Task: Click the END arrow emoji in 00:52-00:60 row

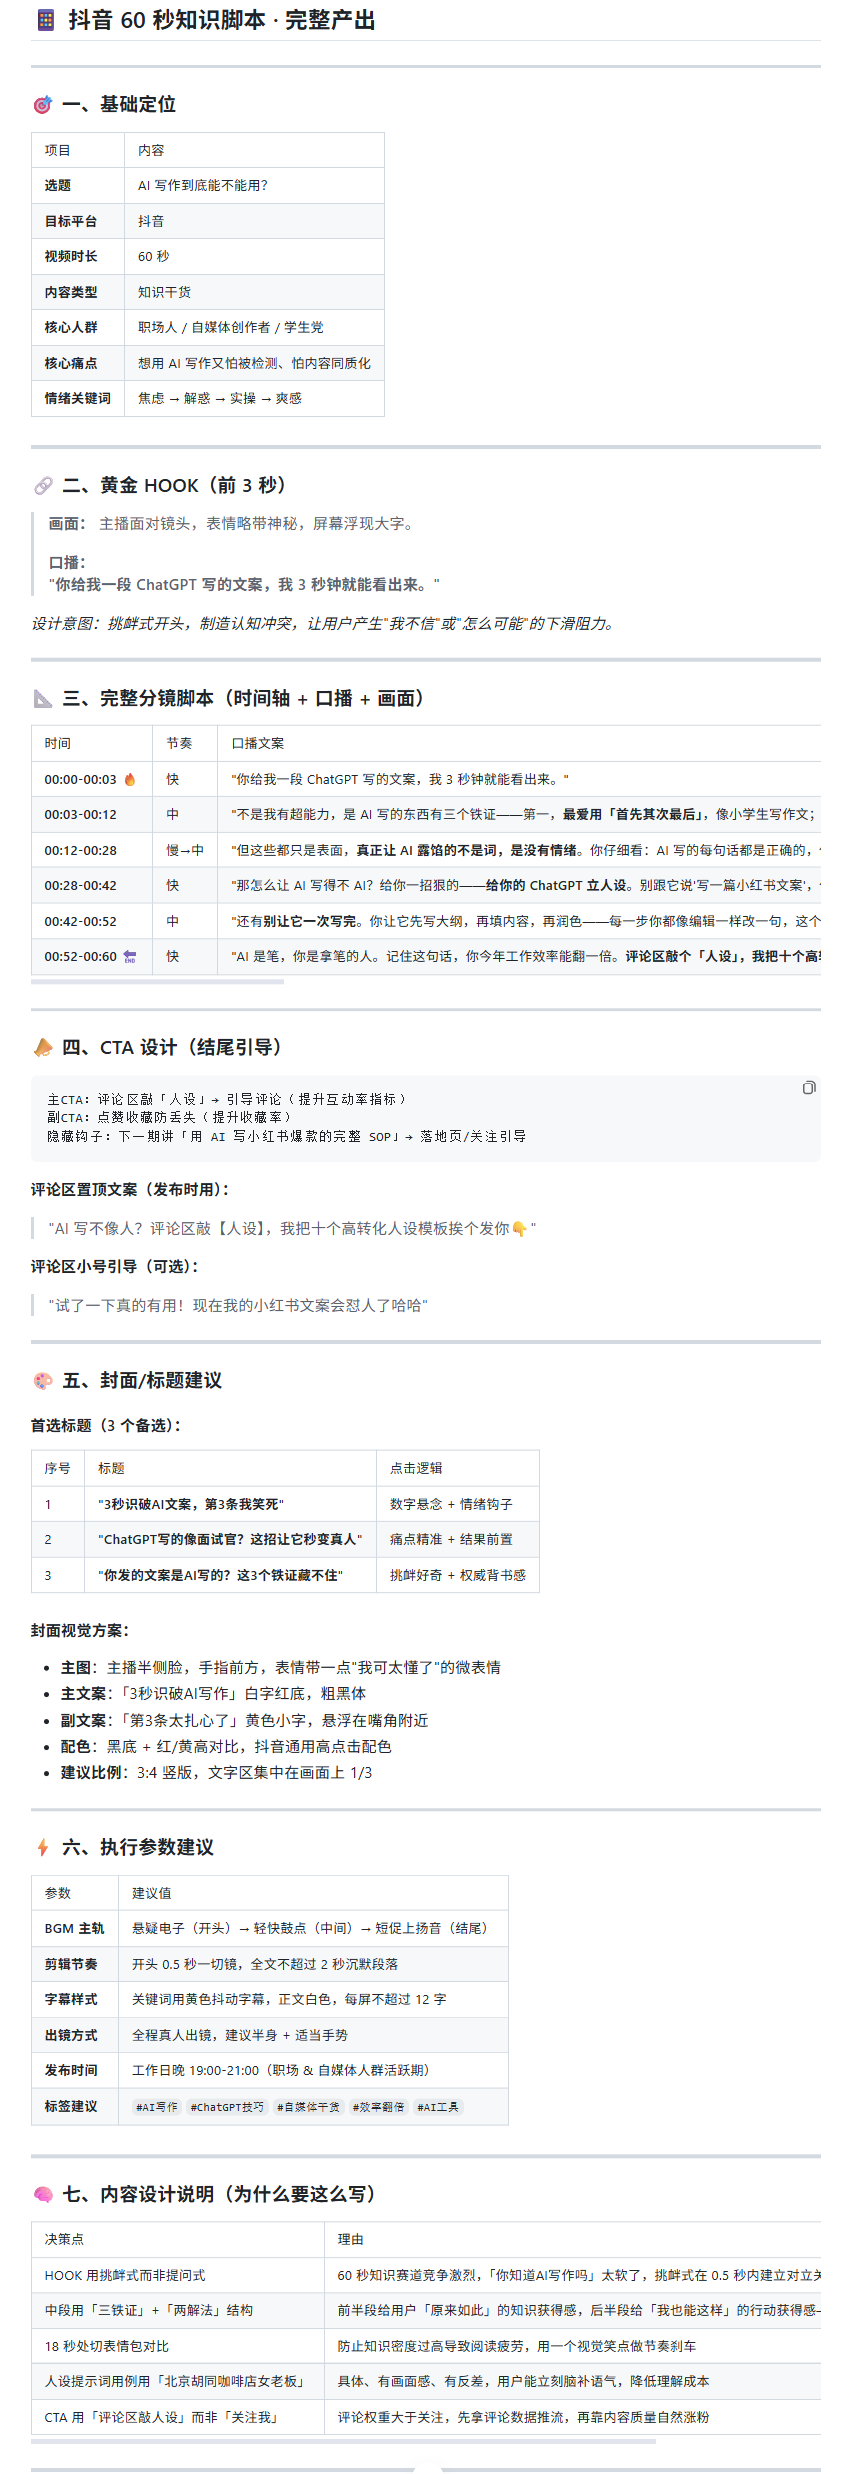Action: [x=129, y=956]
